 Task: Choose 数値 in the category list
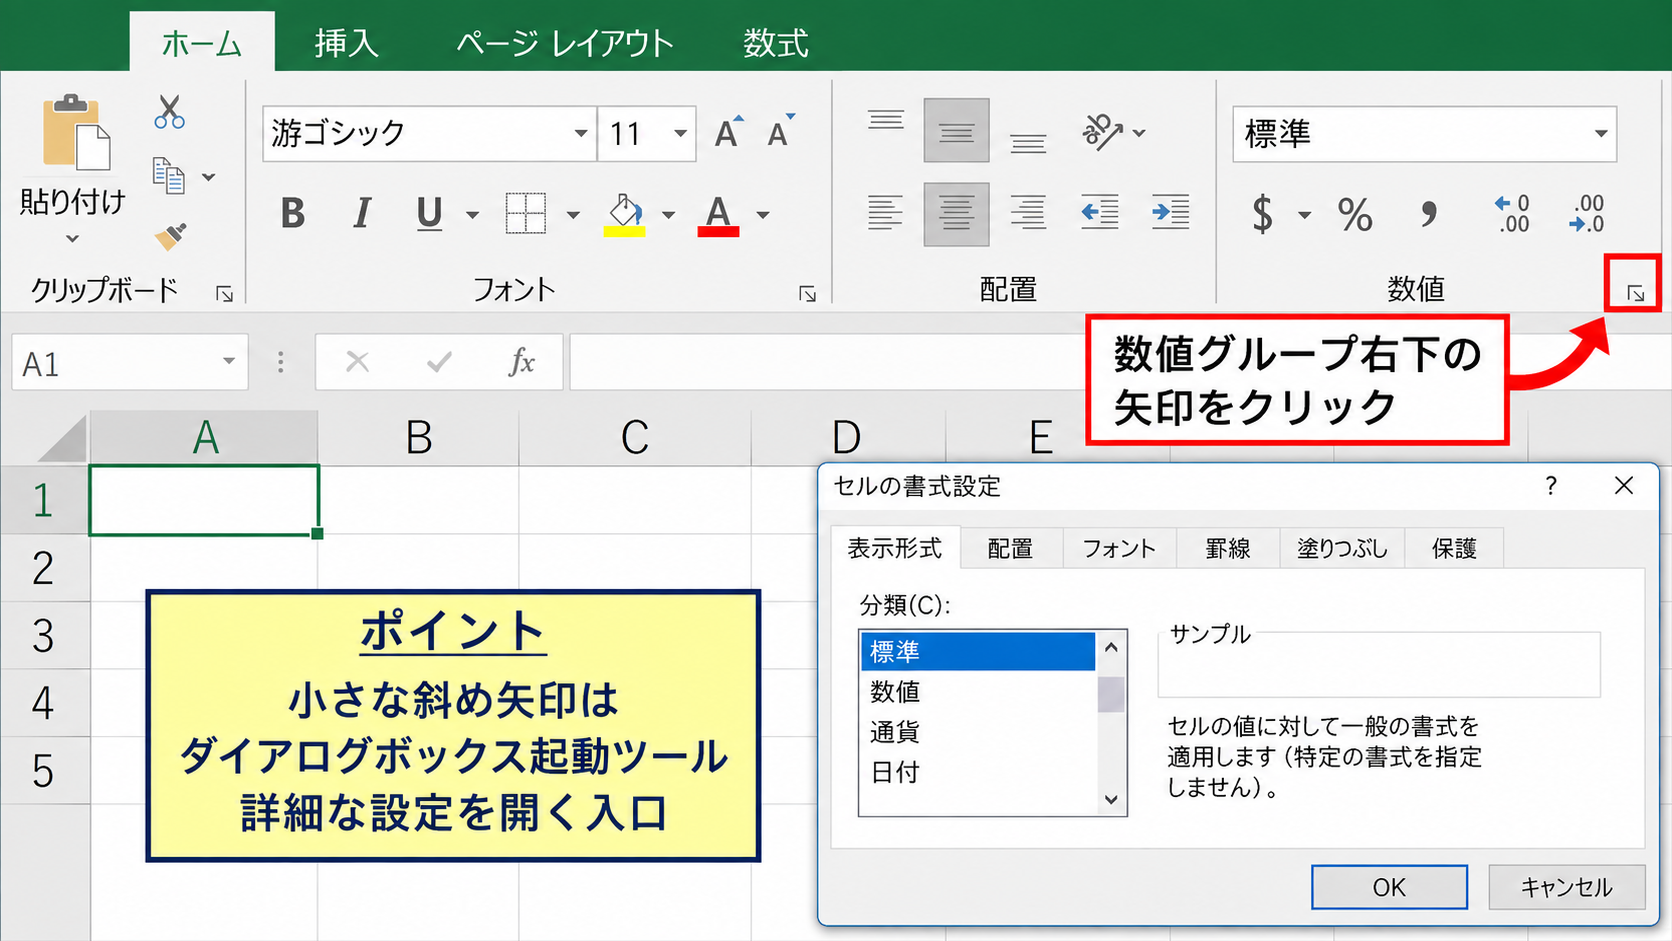tap(978, 691)
